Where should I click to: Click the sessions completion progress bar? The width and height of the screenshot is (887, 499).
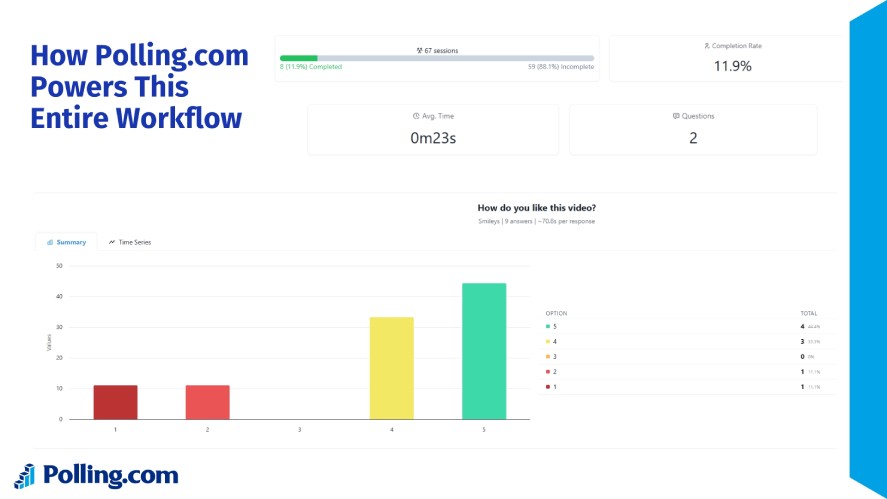coord(437,58)
